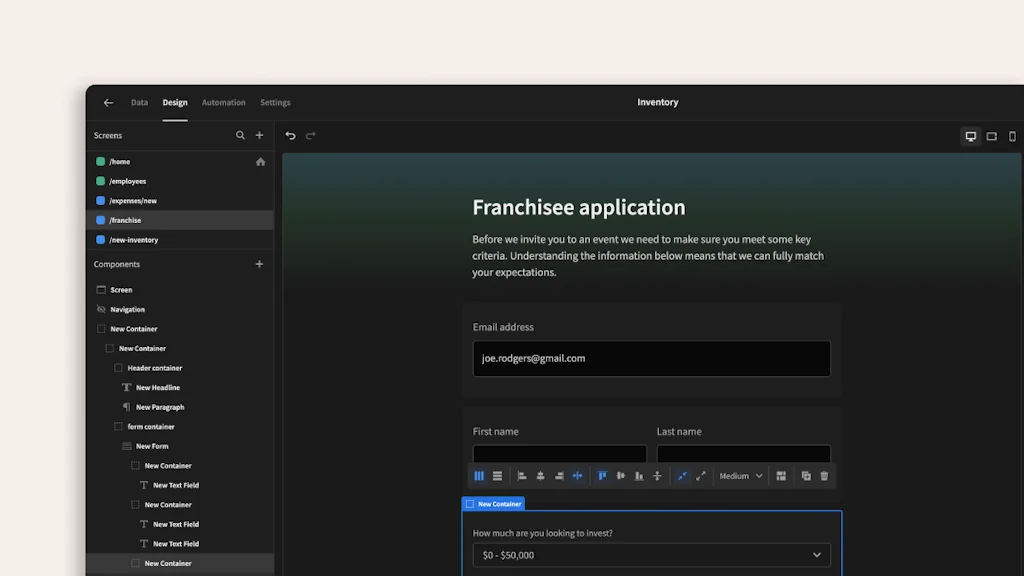Select the /home screen in the sidebar
The width and height of the screenshot is (1024, 576).
click(x=120, y=160)
